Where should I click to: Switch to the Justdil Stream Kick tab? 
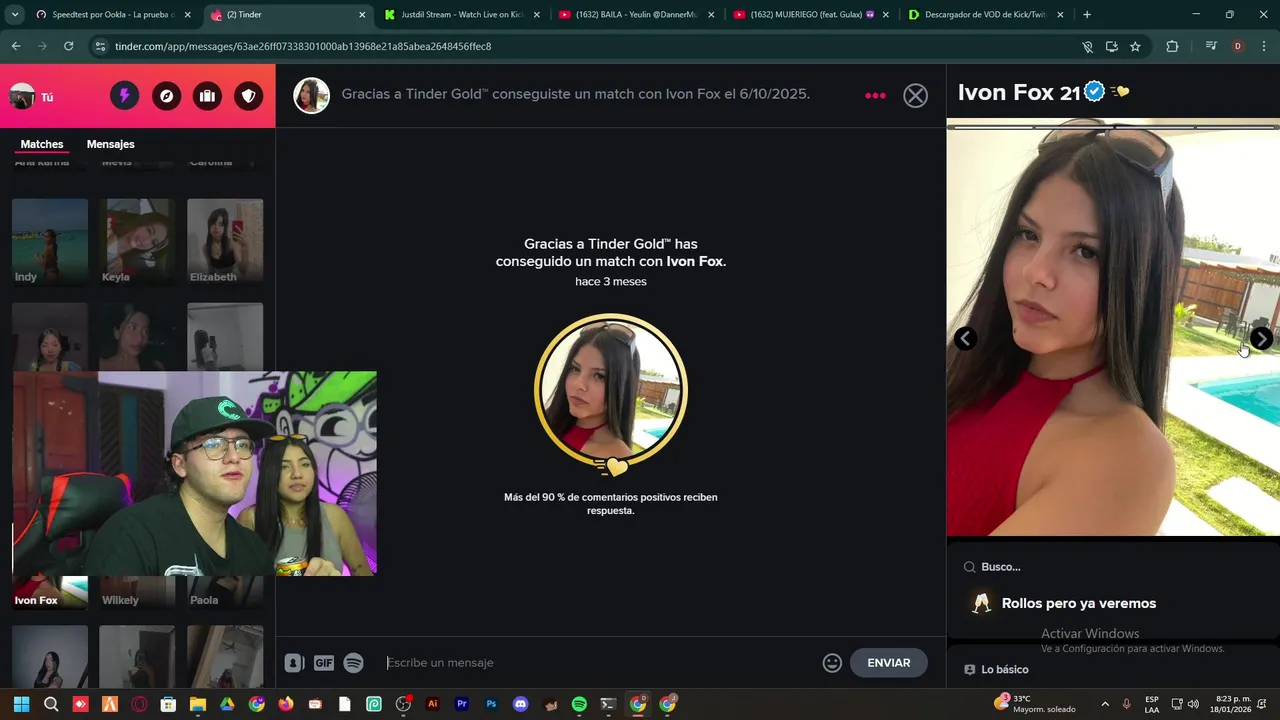[461, 15]
